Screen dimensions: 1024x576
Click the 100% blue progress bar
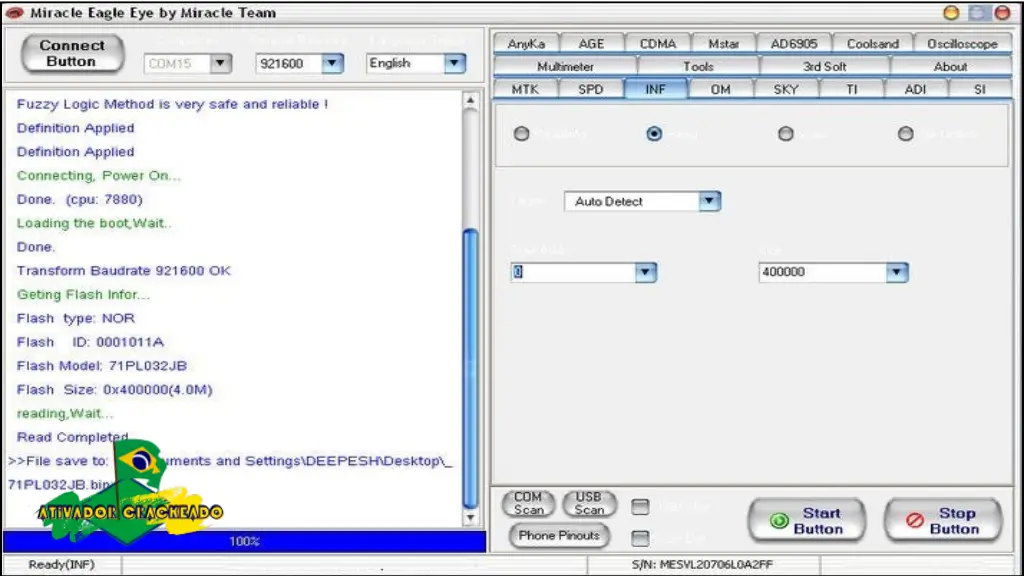click(x=244, y=541)
